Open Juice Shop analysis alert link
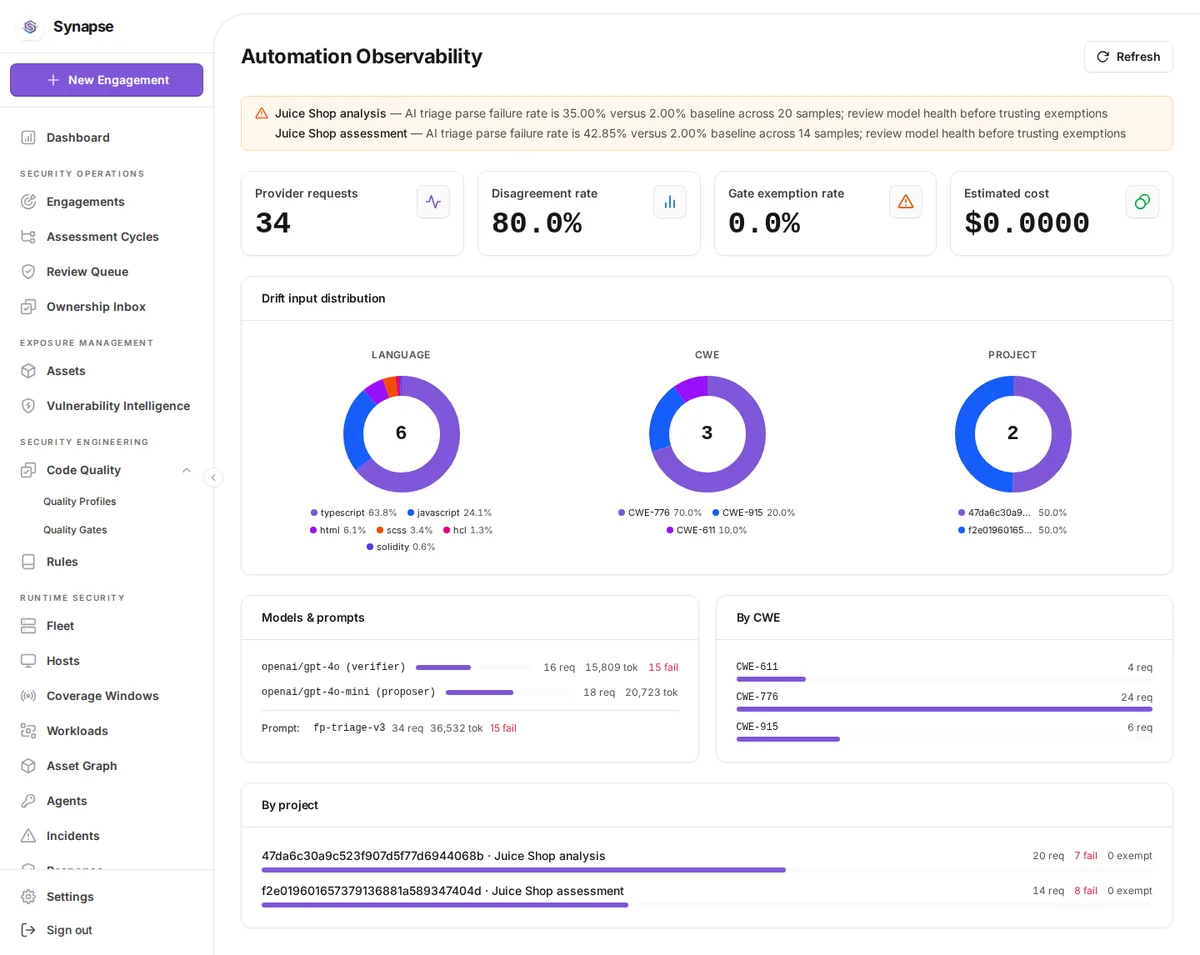1200x955 pixels. click(x=330, y=113)
